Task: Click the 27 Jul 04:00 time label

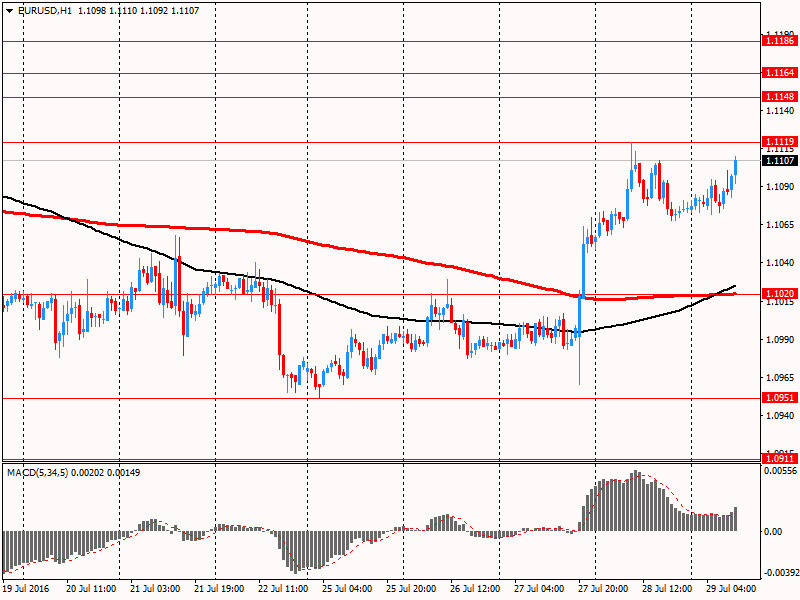Action: (x=539, y=589)
